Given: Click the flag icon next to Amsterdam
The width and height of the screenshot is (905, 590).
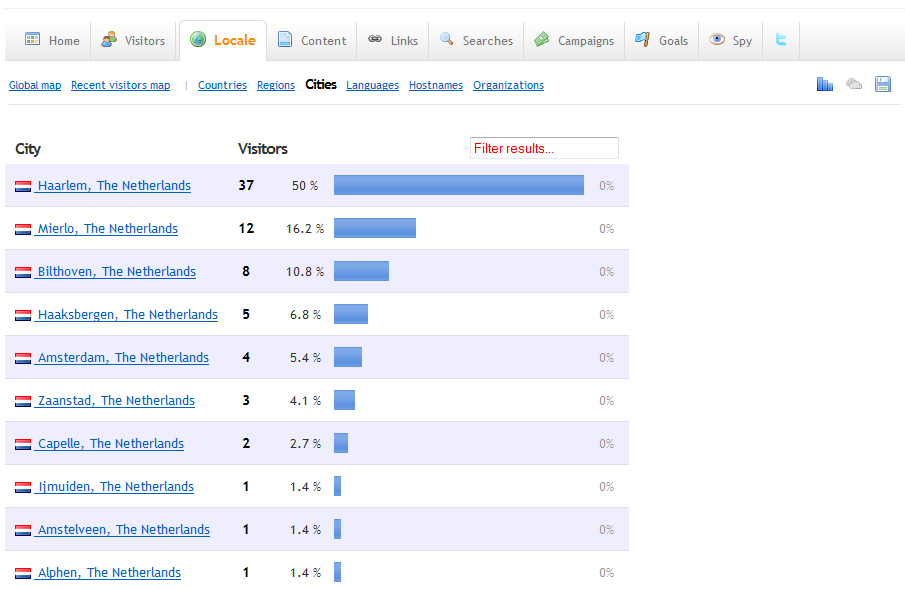Looking at the screenshot, I should 23,358.
